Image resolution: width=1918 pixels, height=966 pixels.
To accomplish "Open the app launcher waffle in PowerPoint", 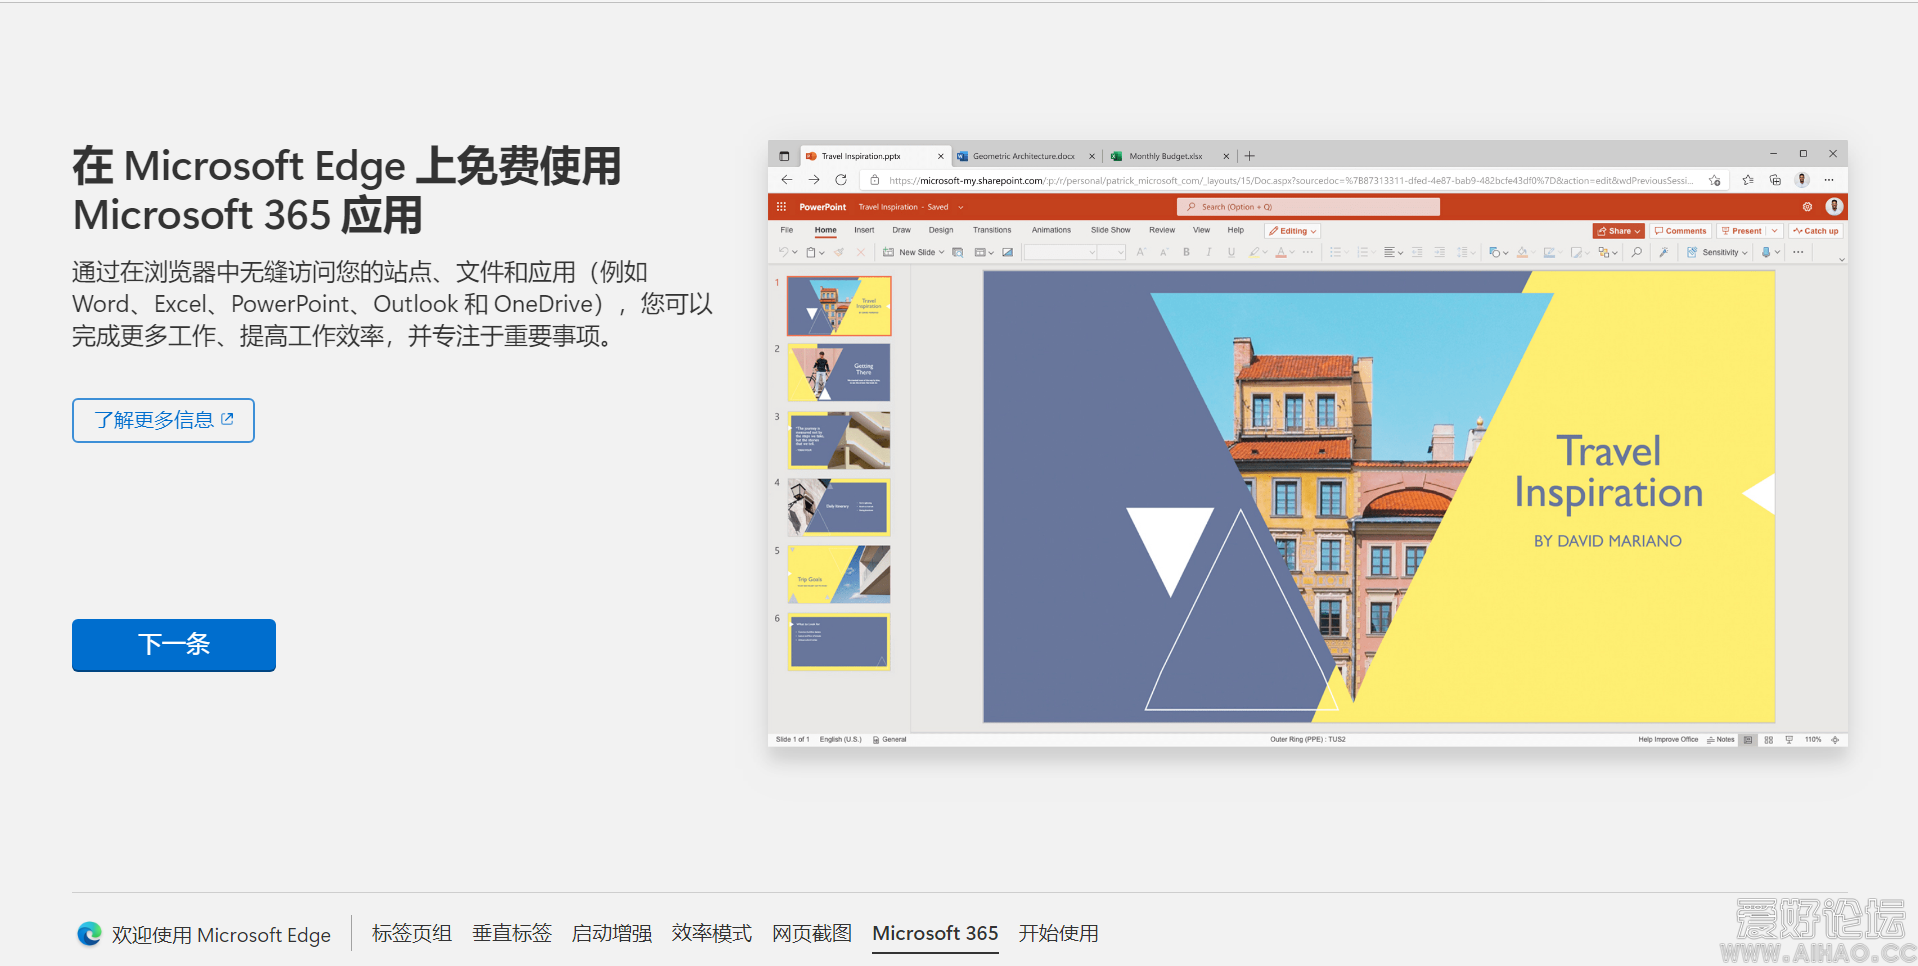I will coord(781,207).
